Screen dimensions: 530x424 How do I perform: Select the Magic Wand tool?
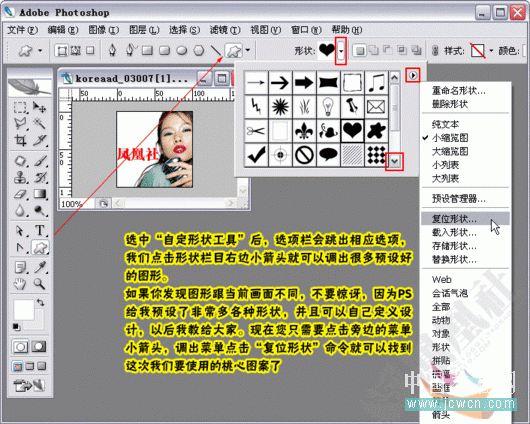coord(40,123)
